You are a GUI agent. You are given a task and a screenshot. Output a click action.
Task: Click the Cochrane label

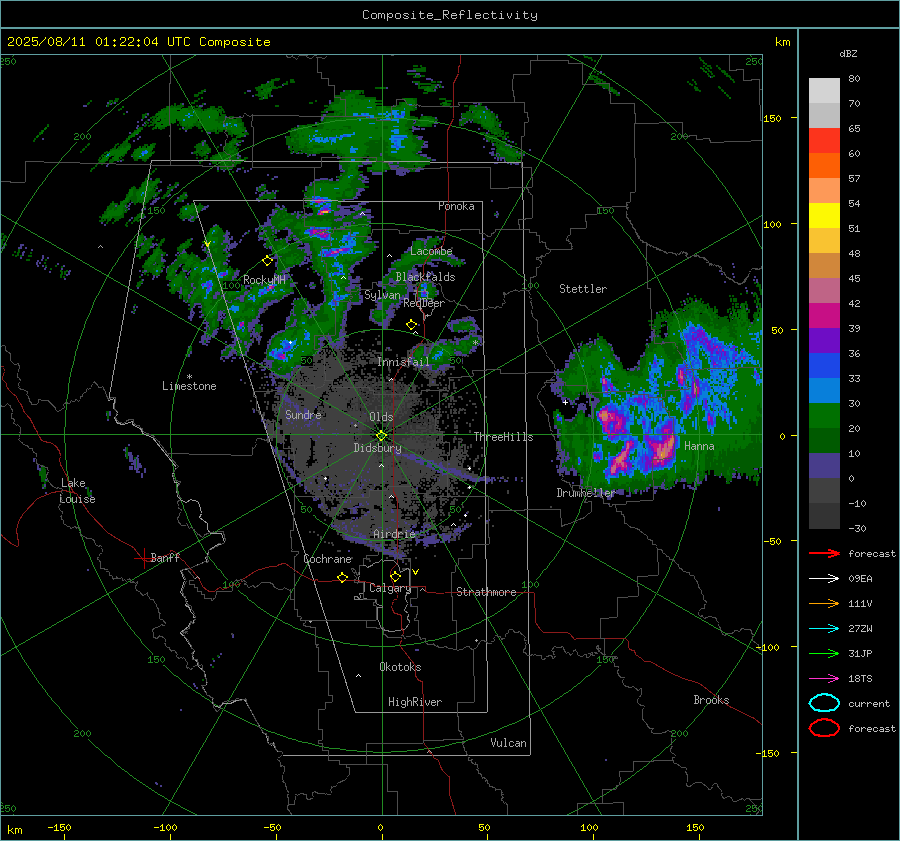(327, 559)
